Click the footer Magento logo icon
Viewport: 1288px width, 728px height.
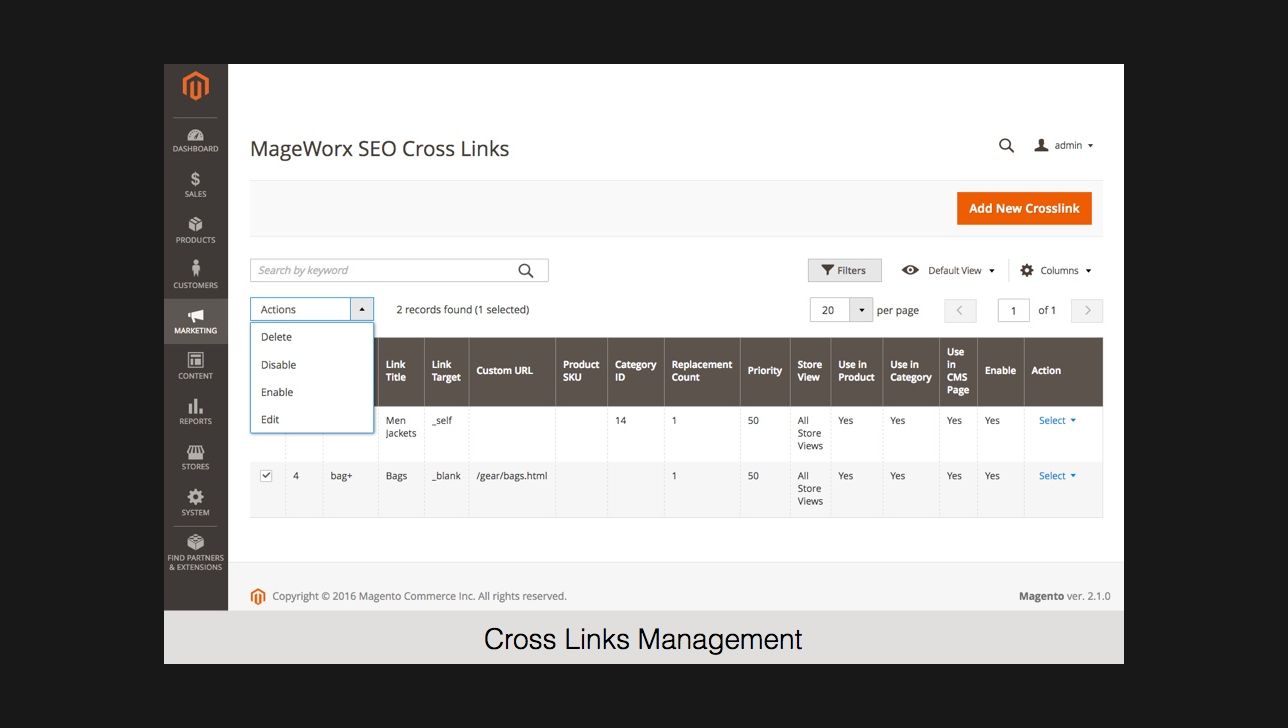tap(258, 596)
